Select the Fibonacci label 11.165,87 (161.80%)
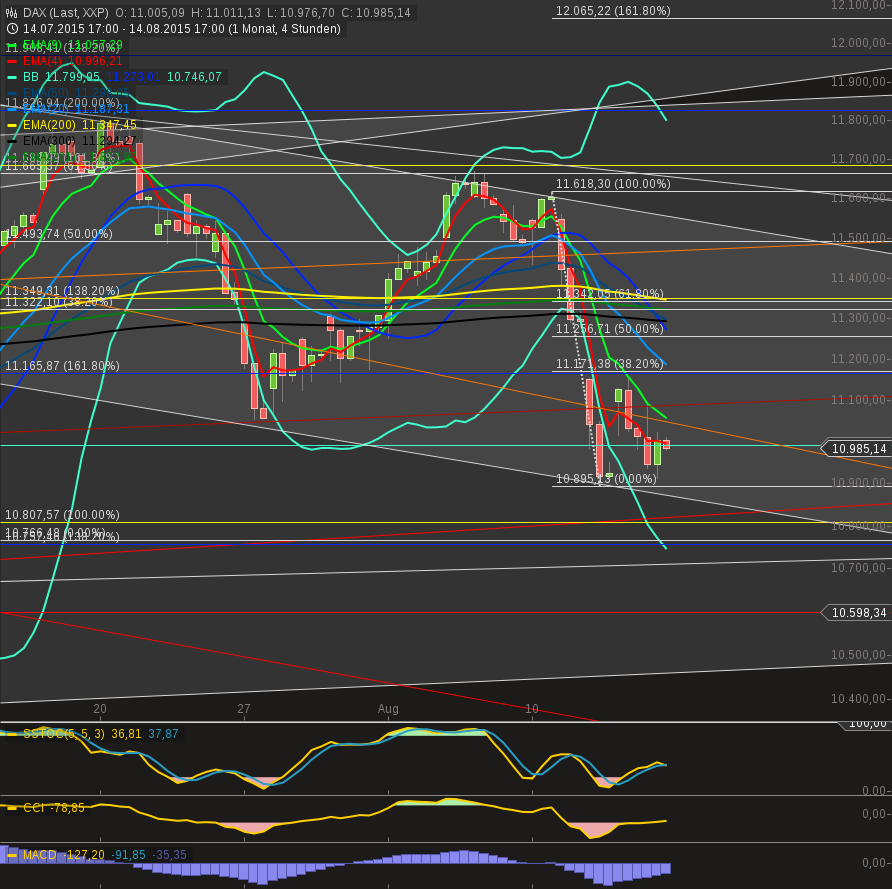This screenshot has width=892, height=889. [62, 366]
